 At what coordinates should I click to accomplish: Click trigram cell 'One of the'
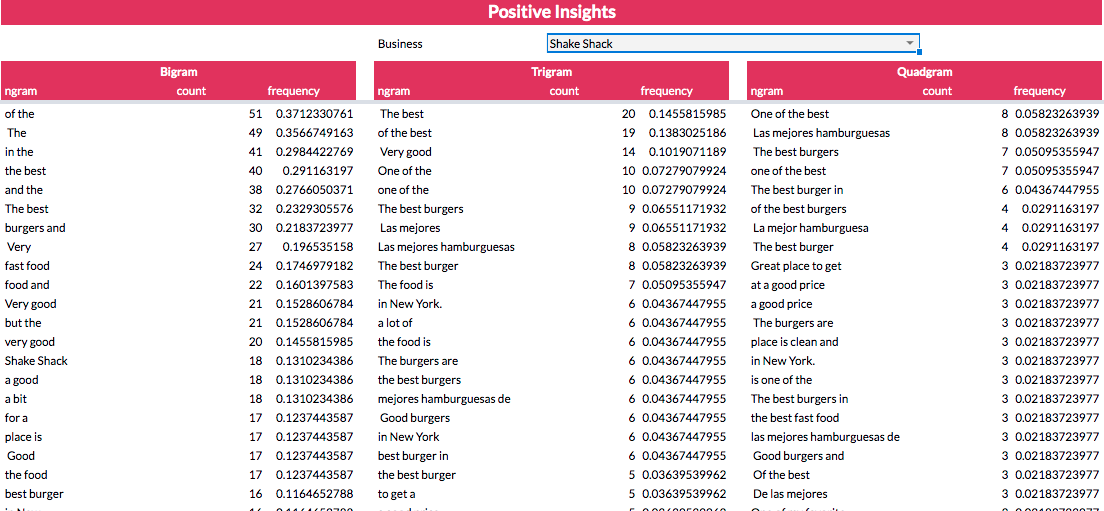(404, 171)
